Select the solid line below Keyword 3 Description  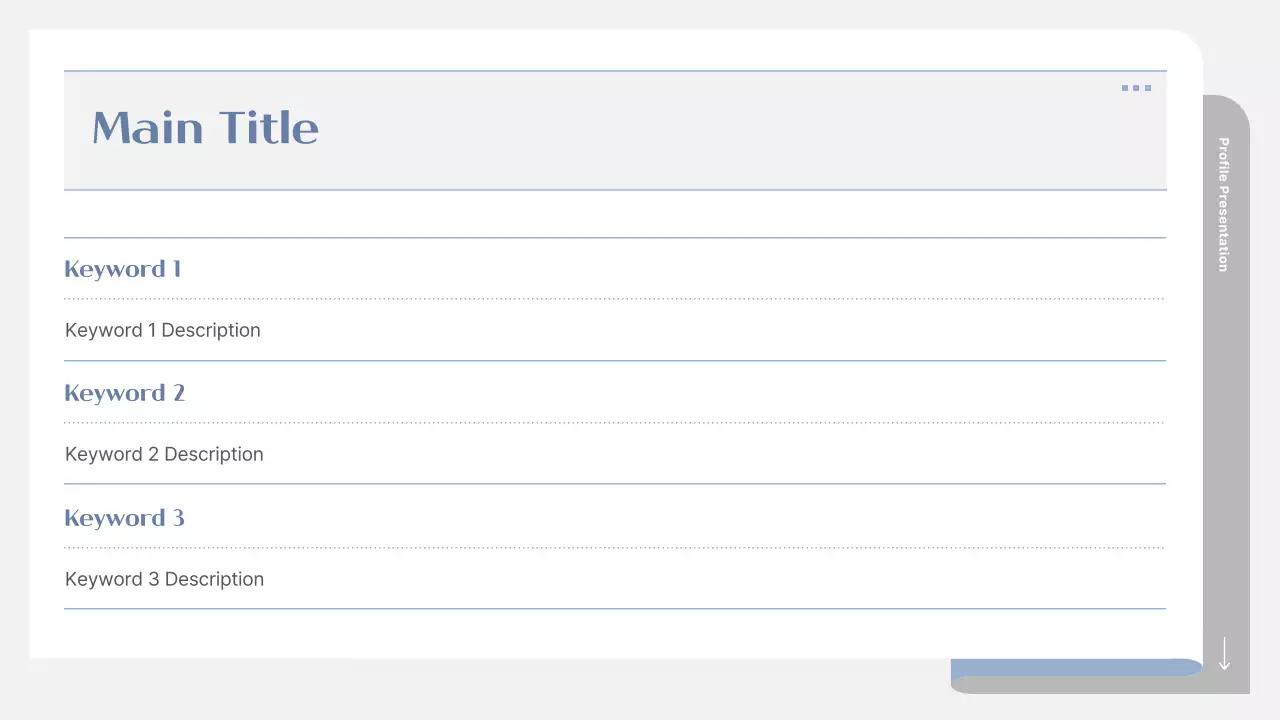click(x=614, y=608)
